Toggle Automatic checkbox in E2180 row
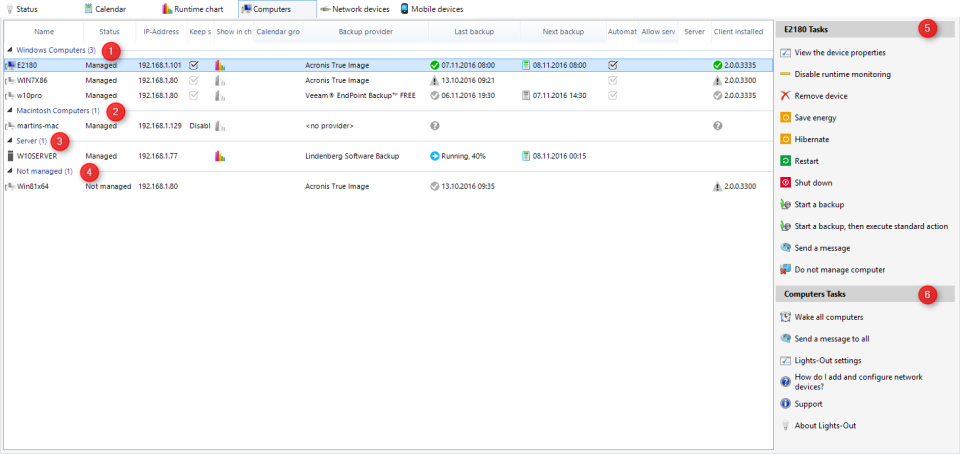The height and width of the screenshot is (454, 960). click(x=613, y=65)
